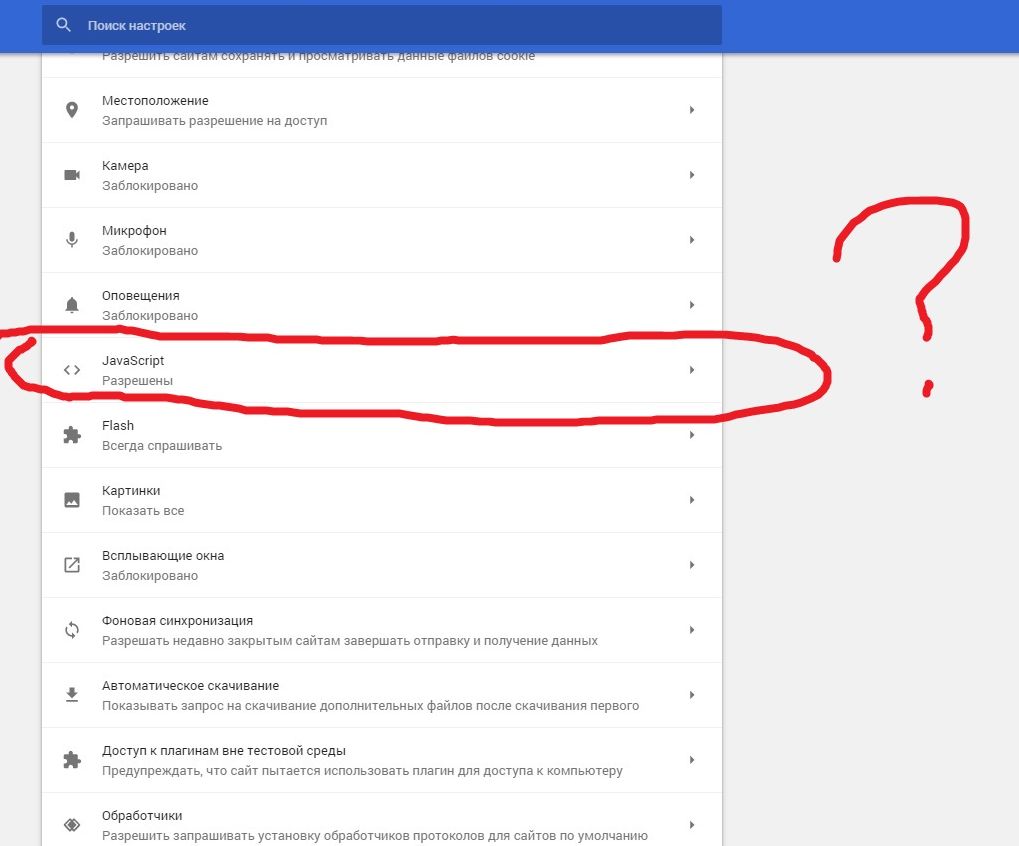Click the Картинки image icon
Screen dimensions: 1019x846
pyautogui.click(x=72, y=500)
